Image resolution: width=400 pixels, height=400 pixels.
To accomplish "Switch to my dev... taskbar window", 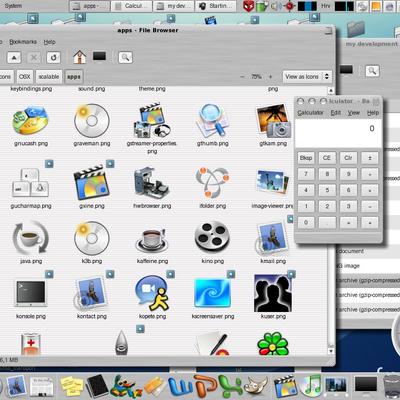I will pyautogui.click(x=174, y=6).
